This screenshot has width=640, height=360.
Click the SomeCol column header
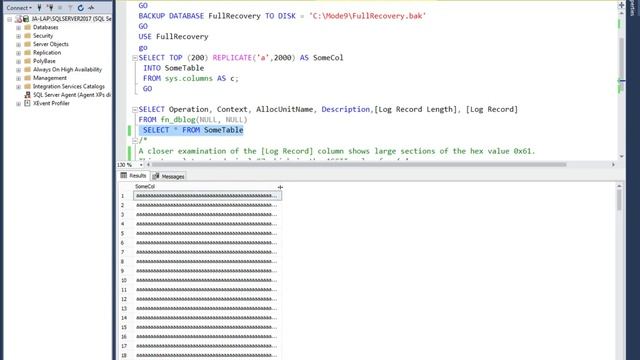pos(207,187)
